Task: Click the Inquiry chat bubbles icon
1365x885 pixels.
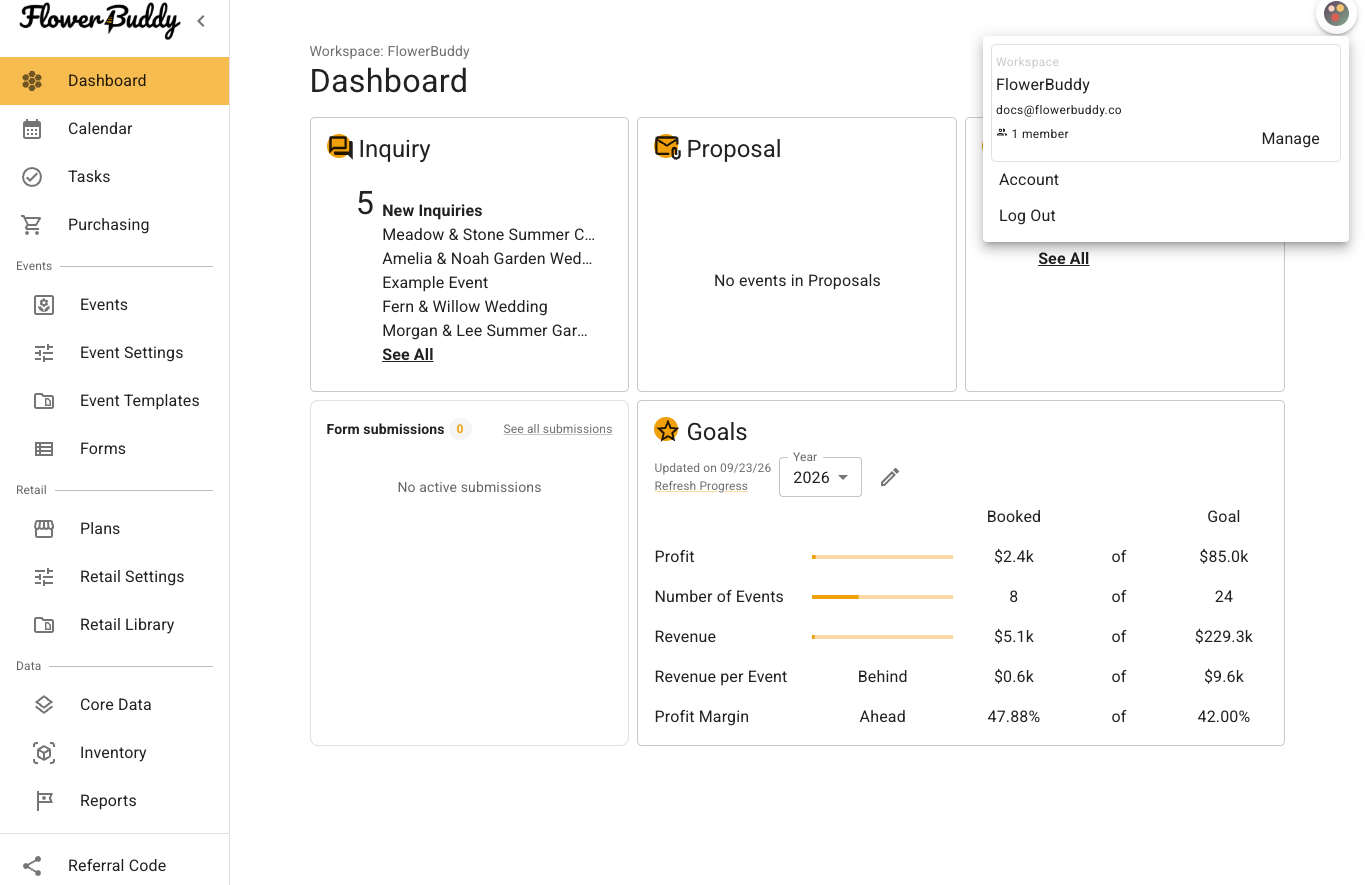Action: click(x=340, y=147)
